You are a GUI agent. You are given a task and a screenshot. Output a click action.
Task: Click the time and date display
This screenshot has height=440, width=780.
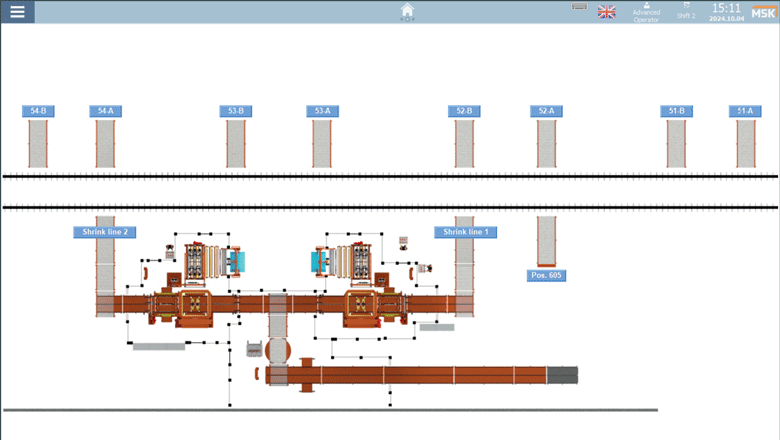[726, 12]
